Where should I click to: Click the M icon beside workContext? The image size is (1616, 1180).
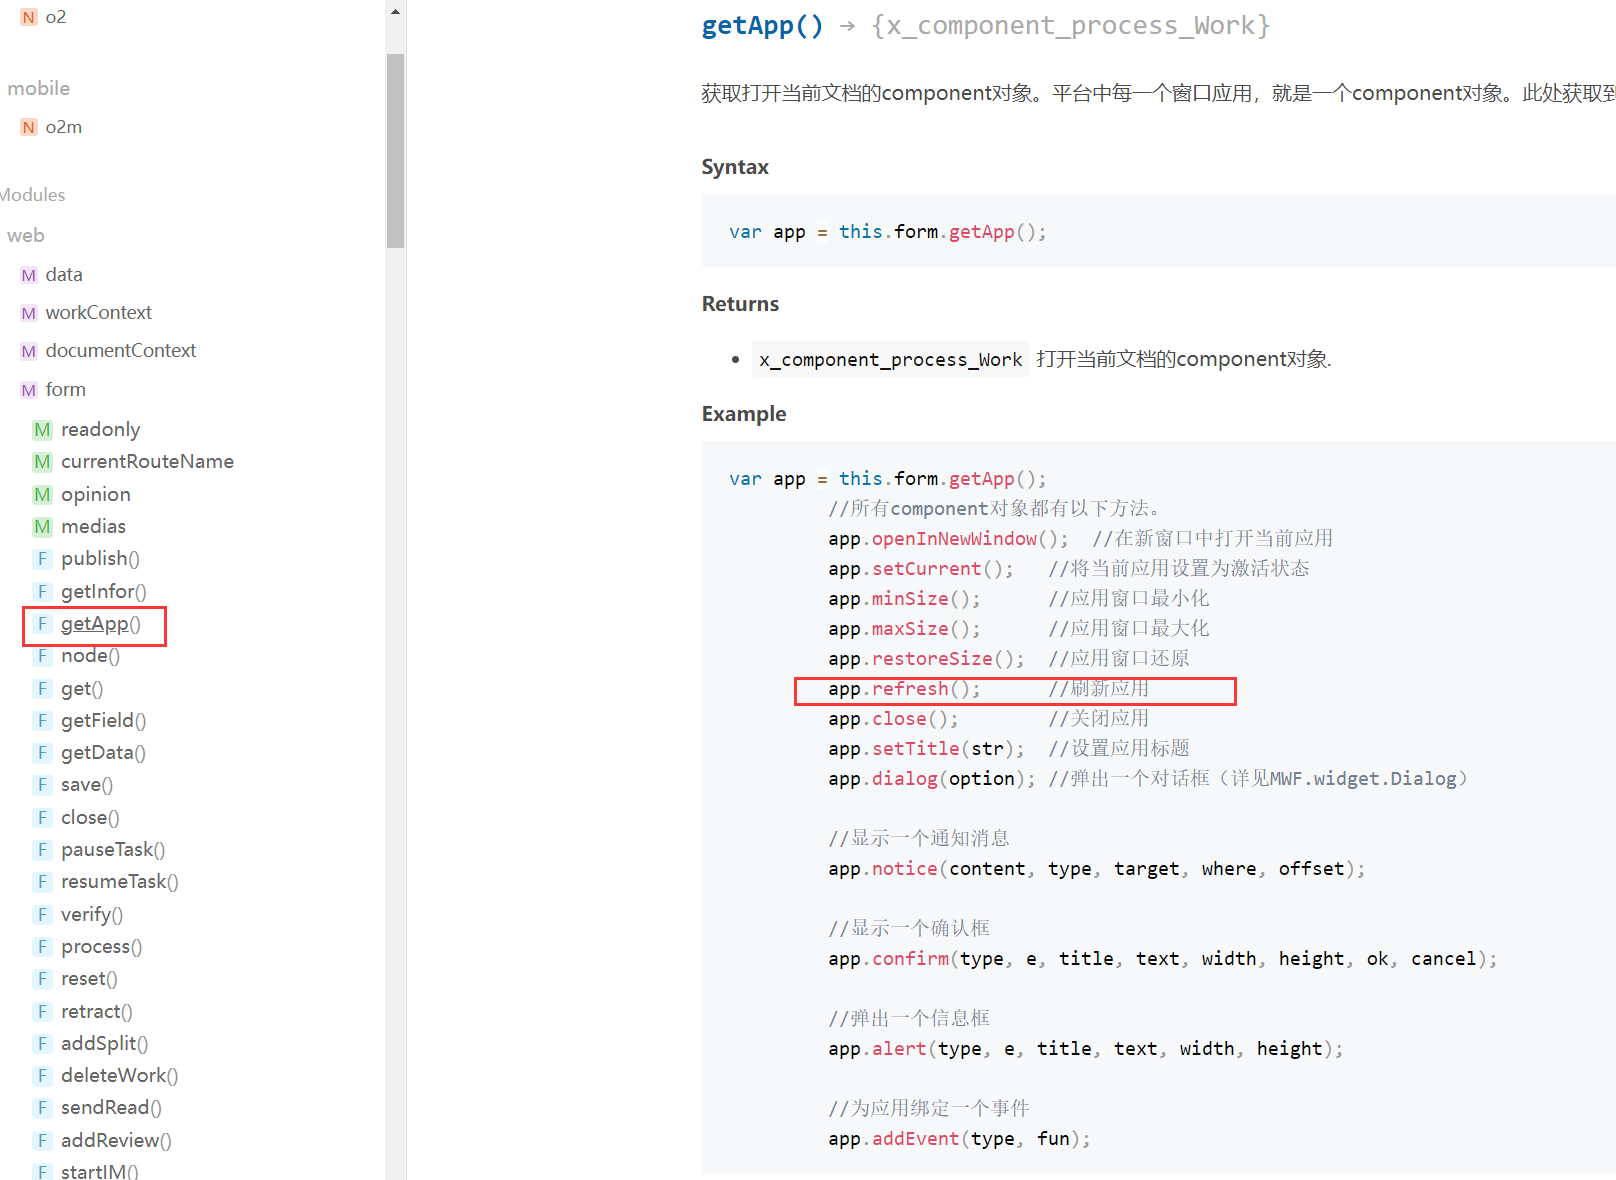tap(29, 313)
